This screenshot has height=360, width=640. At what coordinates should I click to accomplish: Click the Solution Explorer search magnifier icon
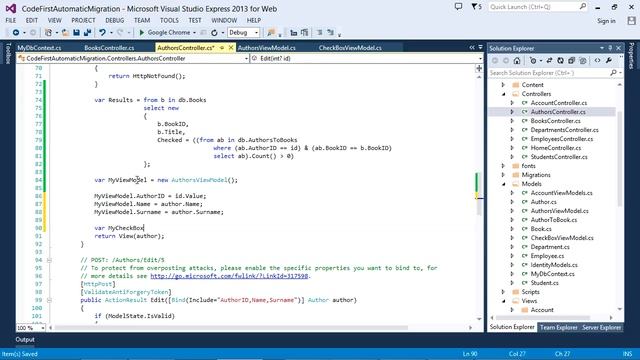[613, 73]
